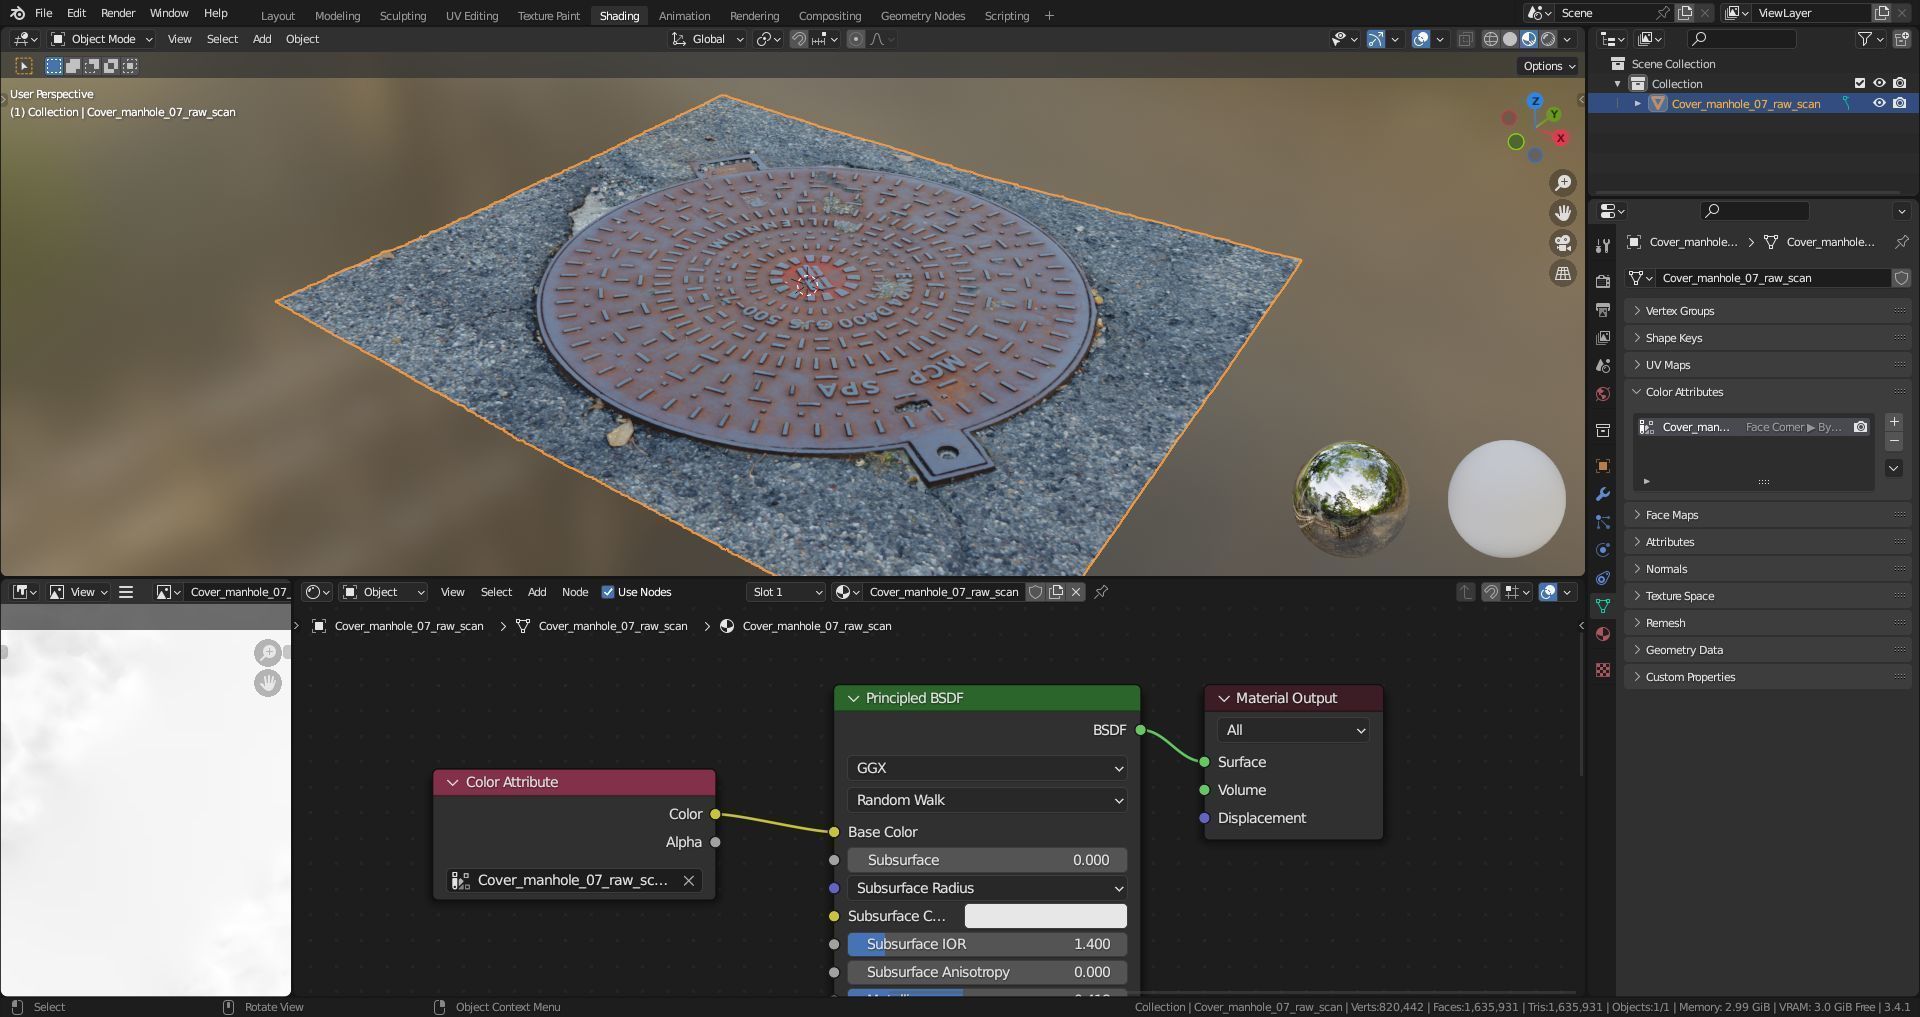1920x1017 pixels.
Task: Click the viewport zoom magnifier gizmo
Action: [1562, 183]
